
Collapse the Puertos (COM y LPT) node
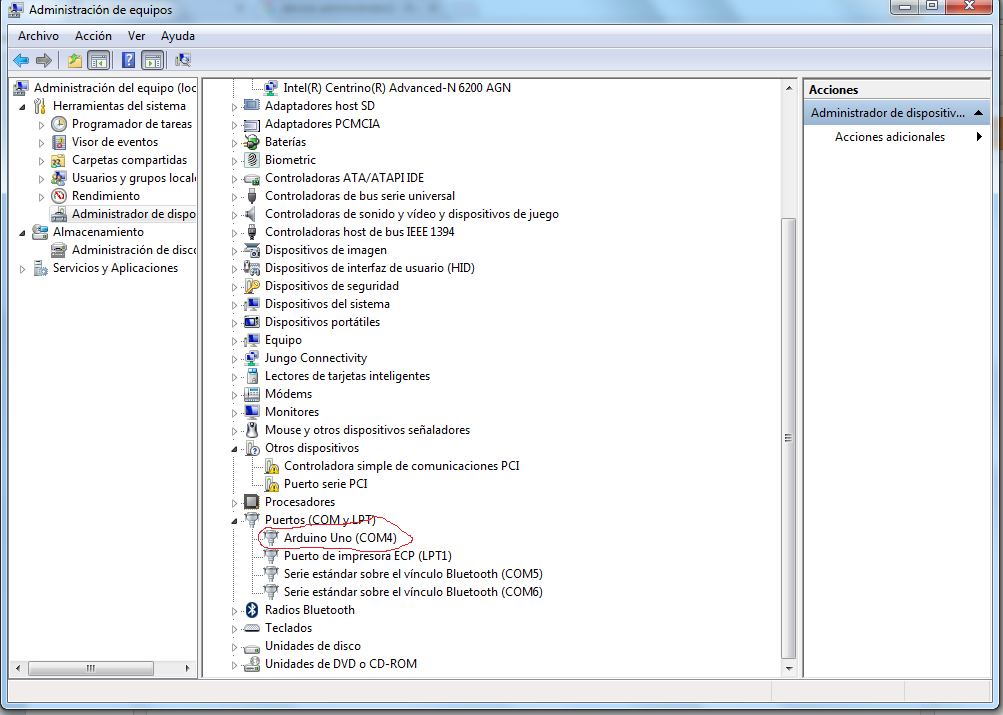pos(235,521)
